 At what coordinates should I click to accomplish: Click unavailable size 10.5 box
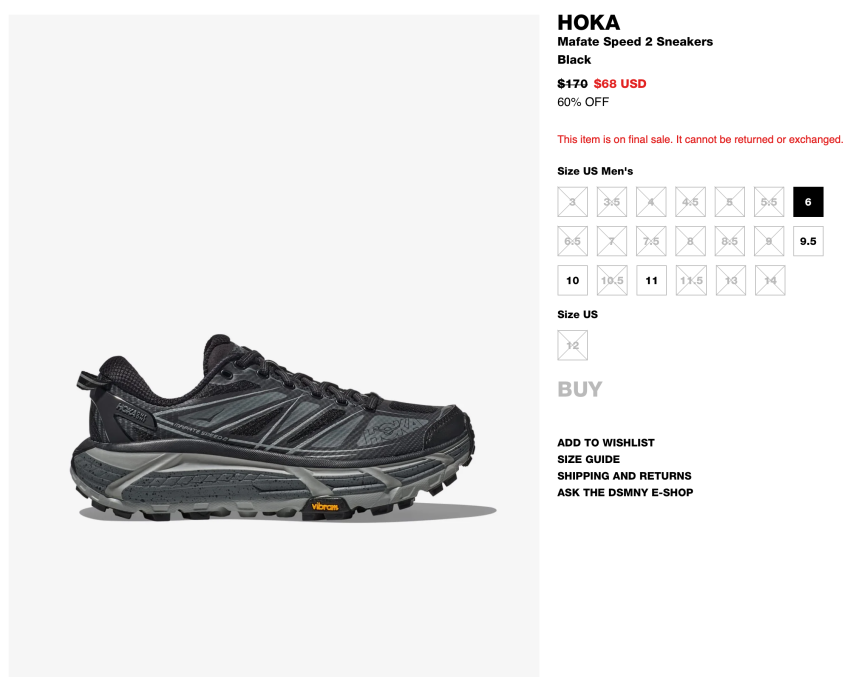(612, 280)
